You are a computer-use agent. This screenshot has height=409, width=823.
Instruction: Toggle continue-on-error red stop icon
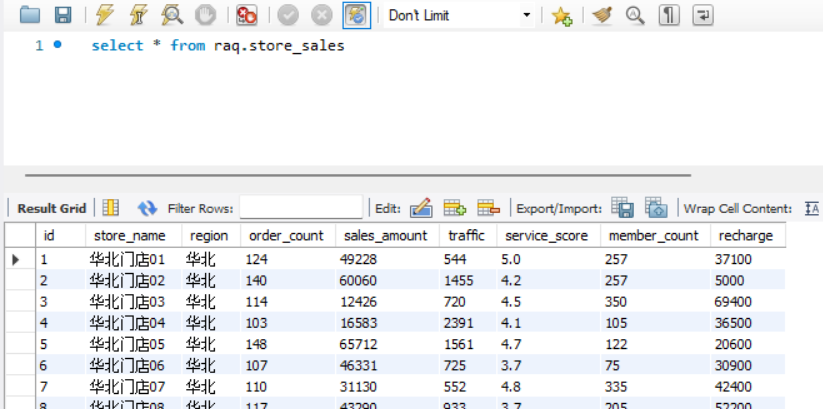(x=246, y=15)
